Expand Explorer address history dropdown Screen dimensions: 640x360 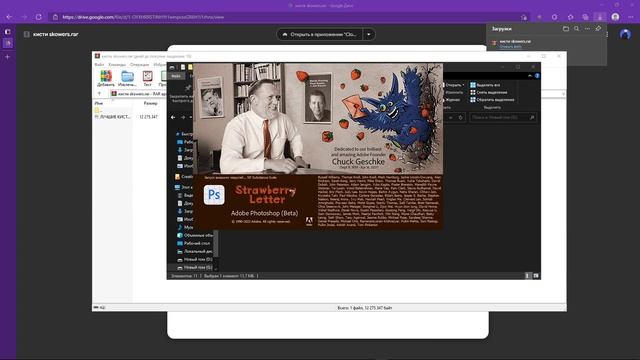451,118
